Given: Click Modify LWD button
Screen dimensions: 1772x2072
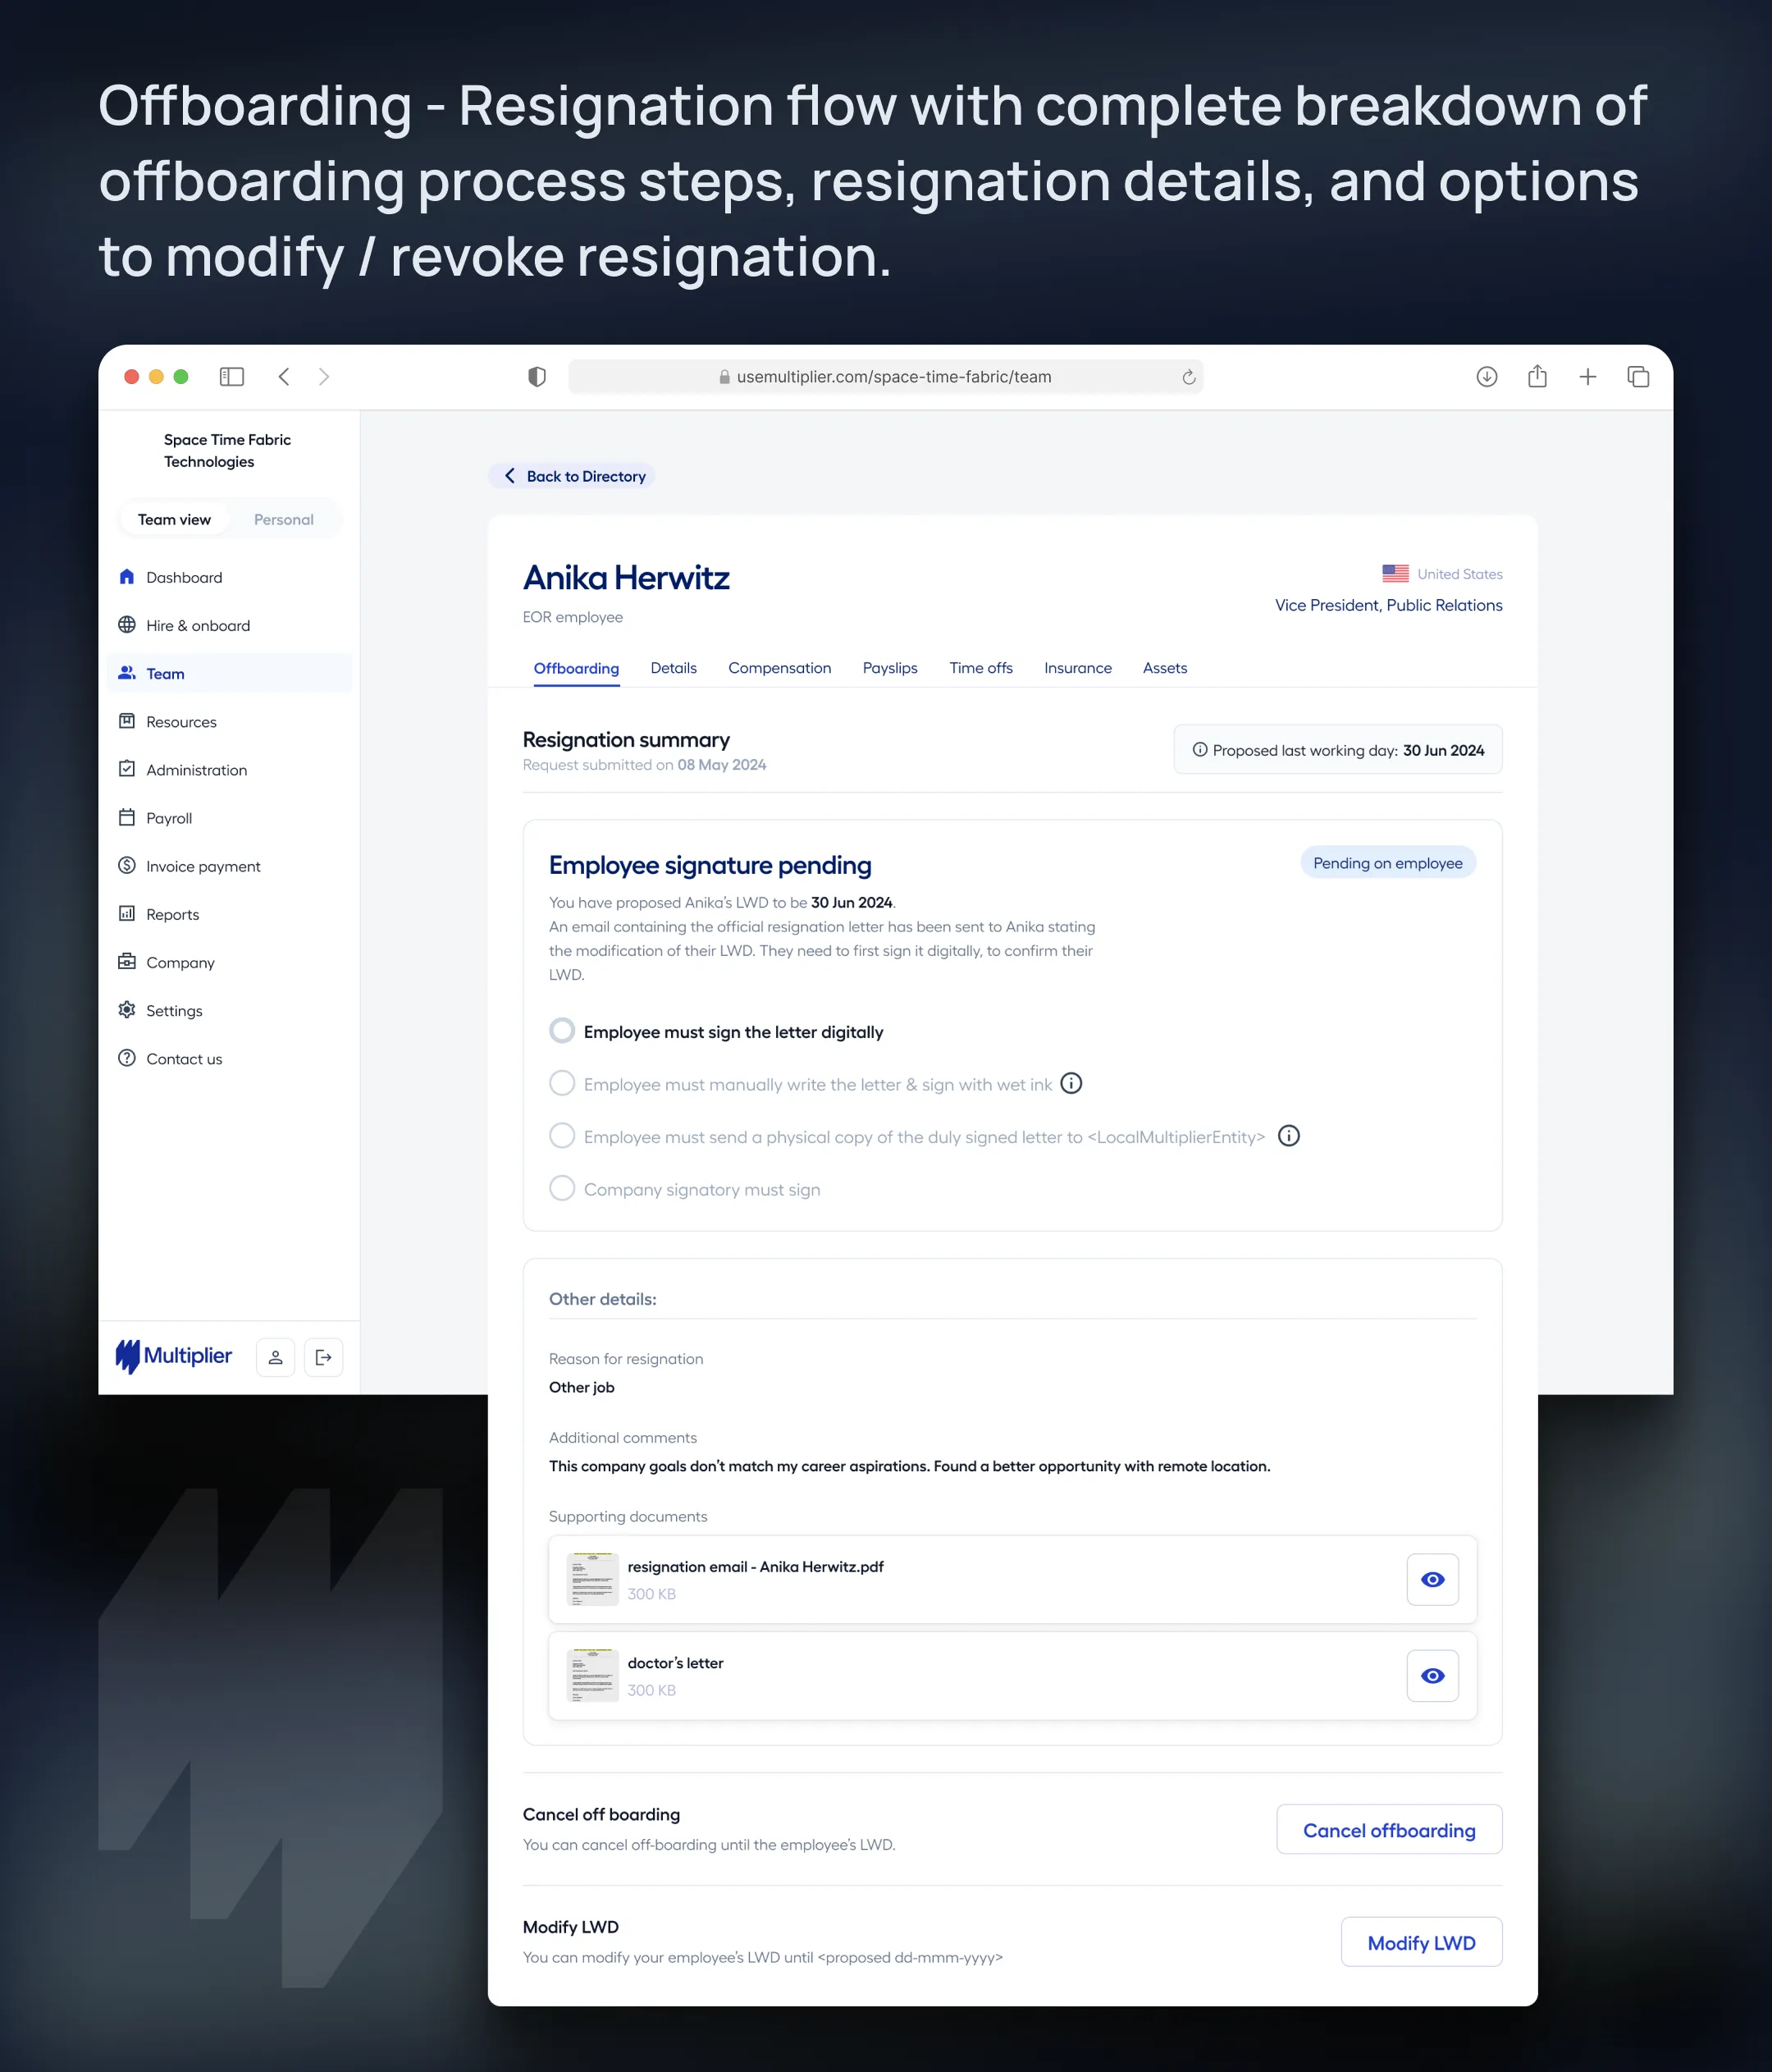Looking at the screenshot, I should coord(1421,1942).
